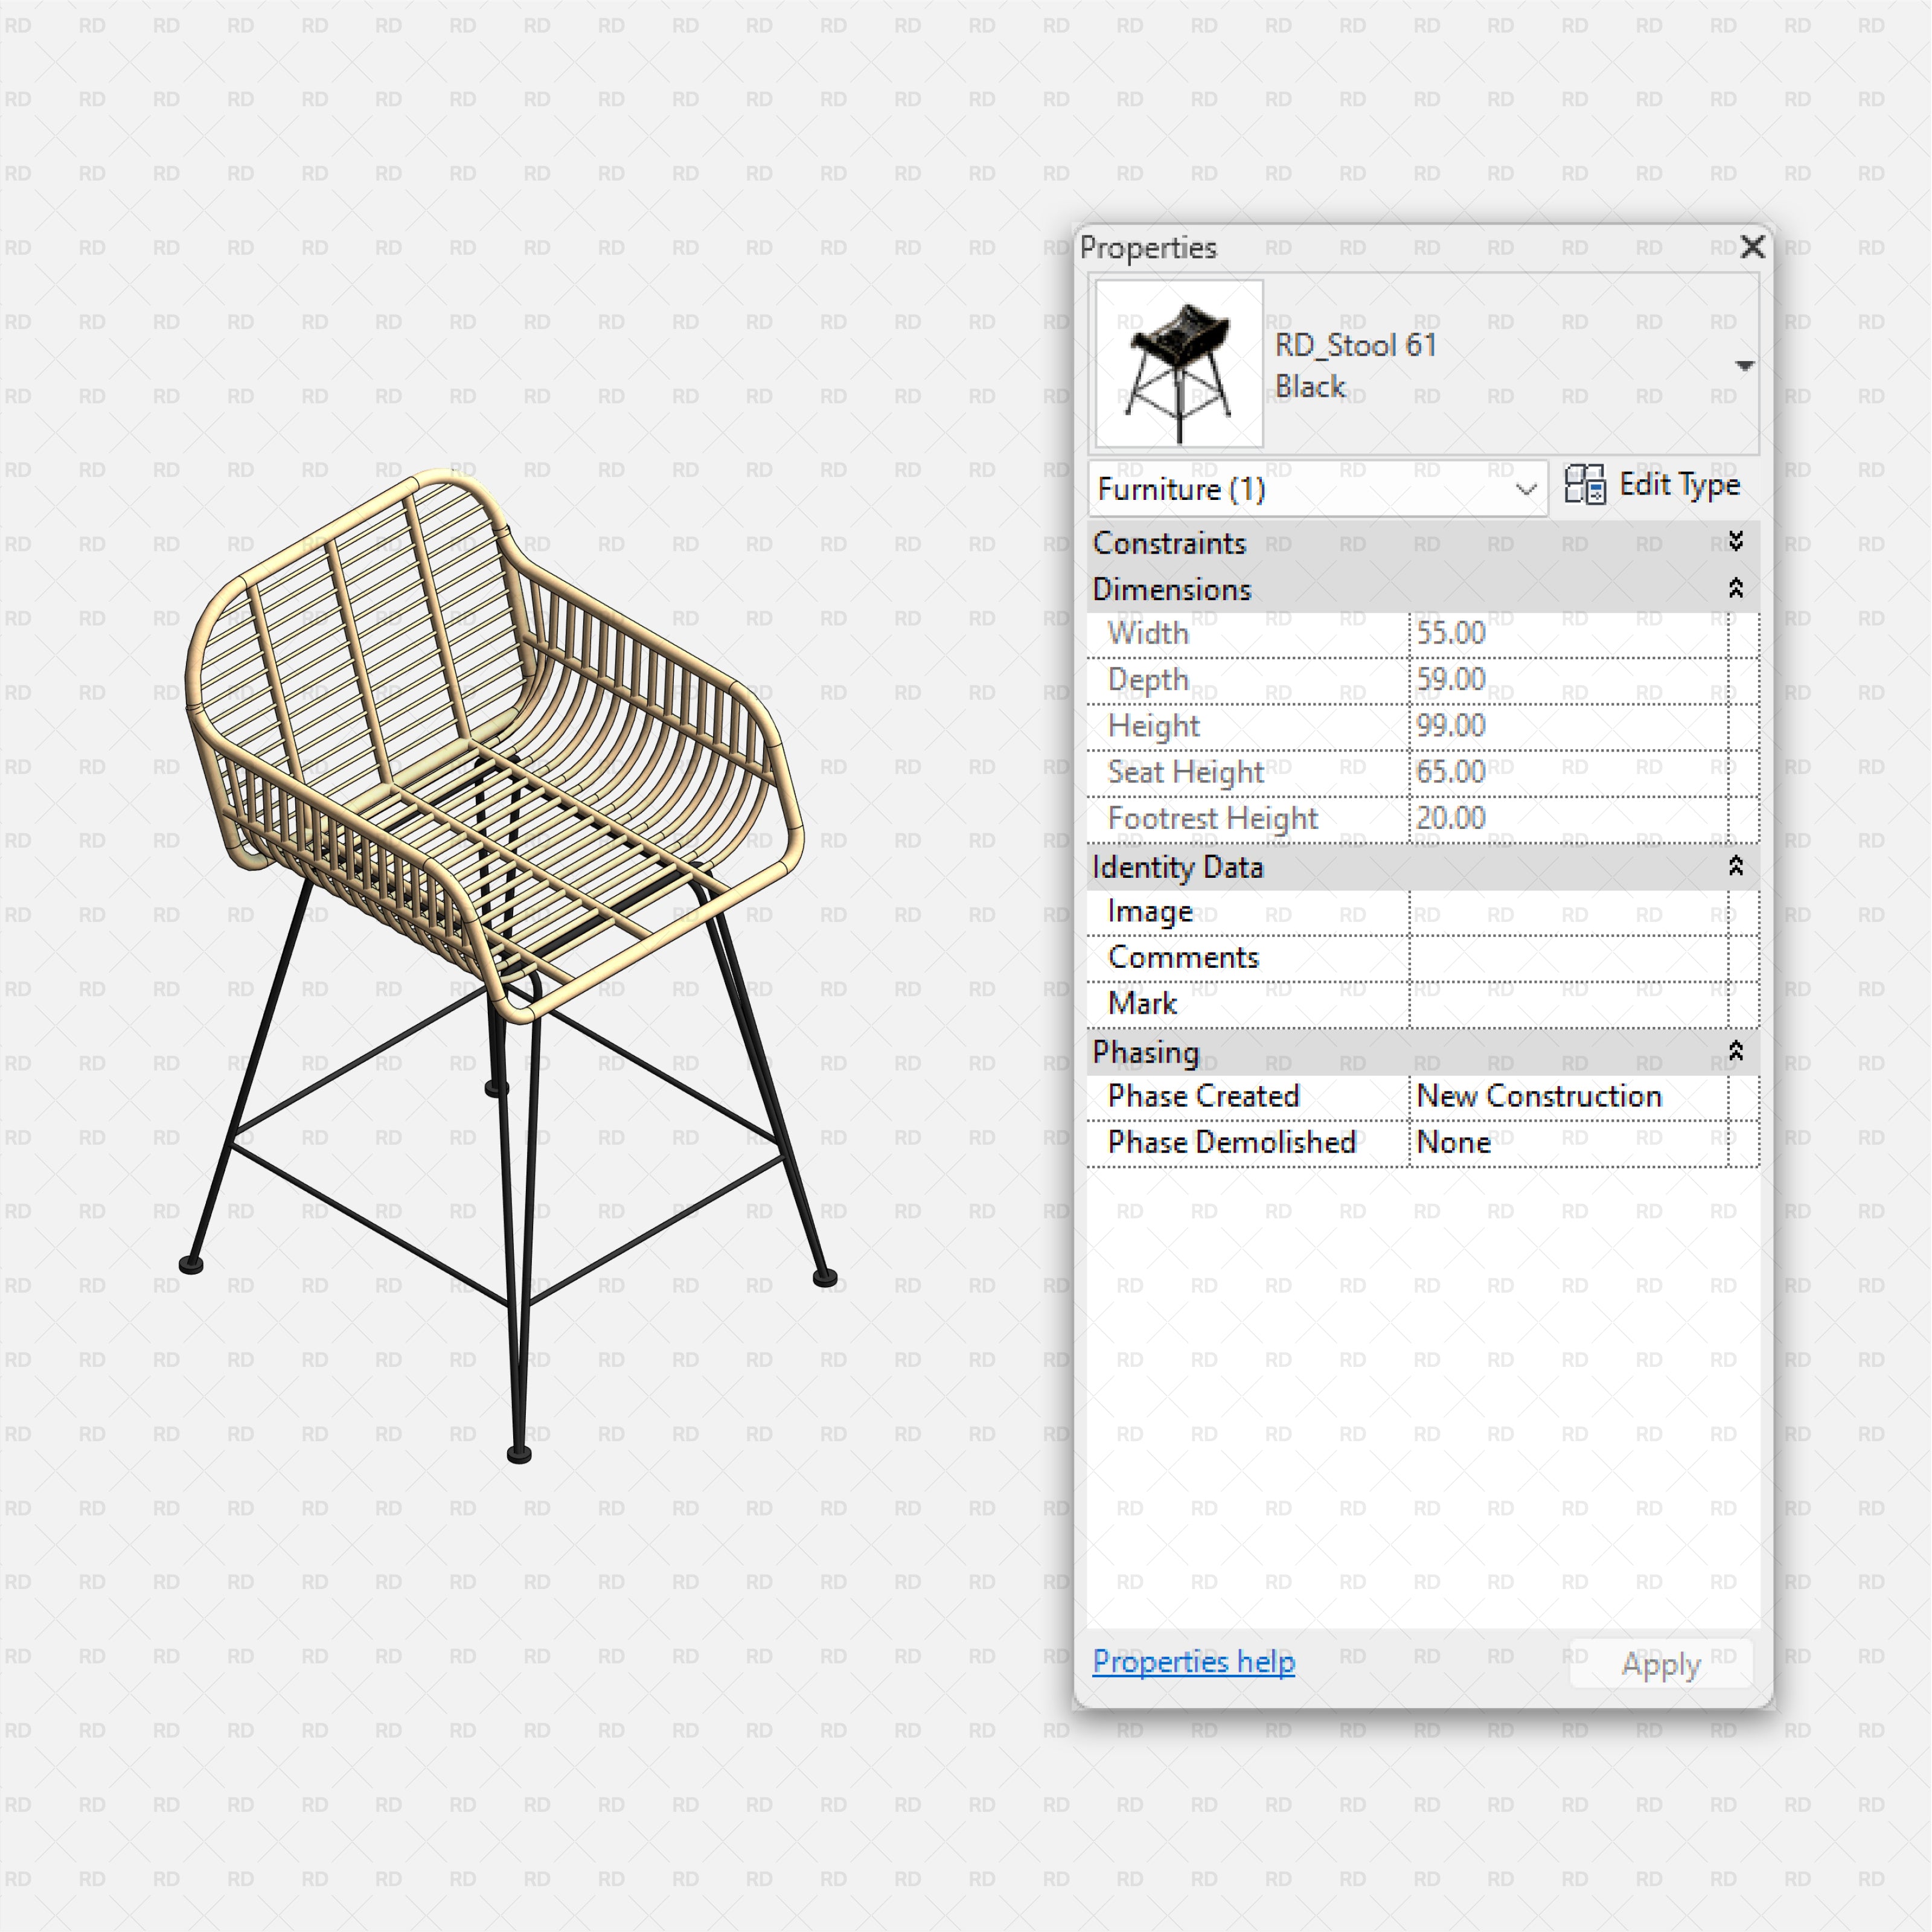The height and width of the screenshot is (1932, 1932).
Task: Collapse the Phasing section
Action: point(1737,1052)
